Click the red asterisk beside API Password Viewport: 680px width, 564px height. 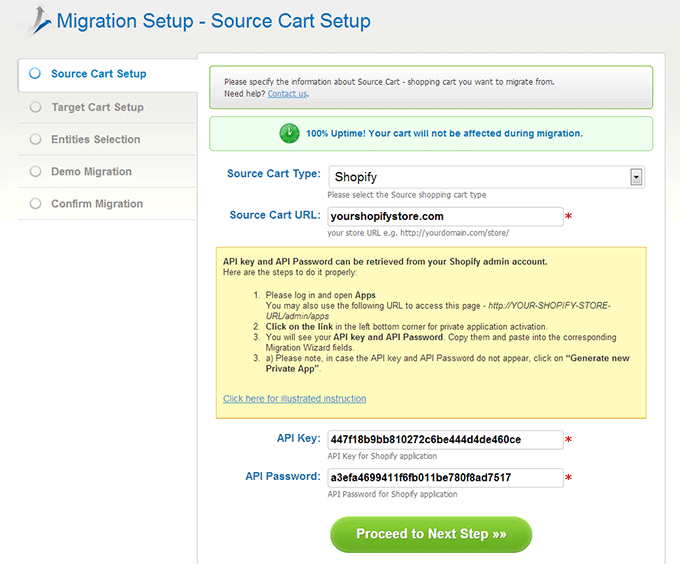569,477
